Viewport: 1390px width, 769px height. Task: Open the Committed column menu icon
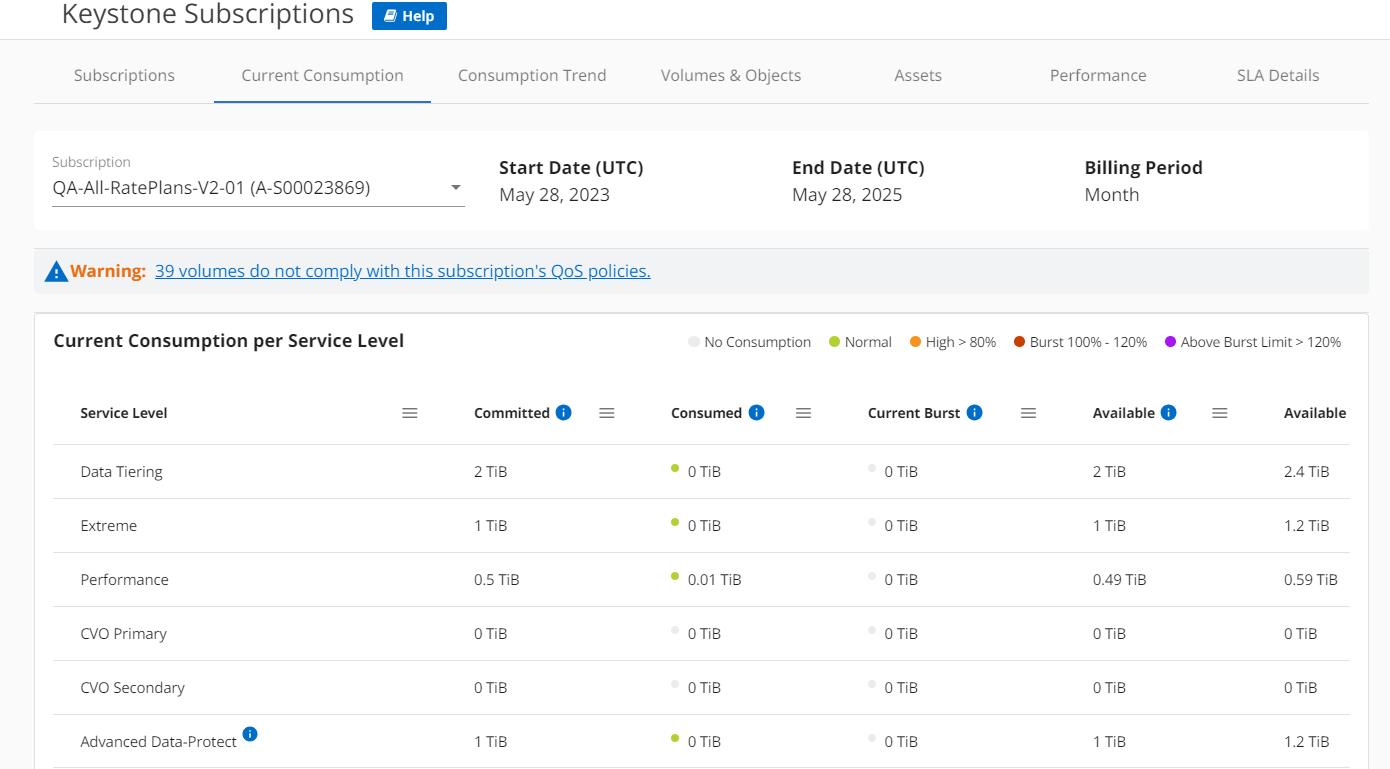(607, 413)
